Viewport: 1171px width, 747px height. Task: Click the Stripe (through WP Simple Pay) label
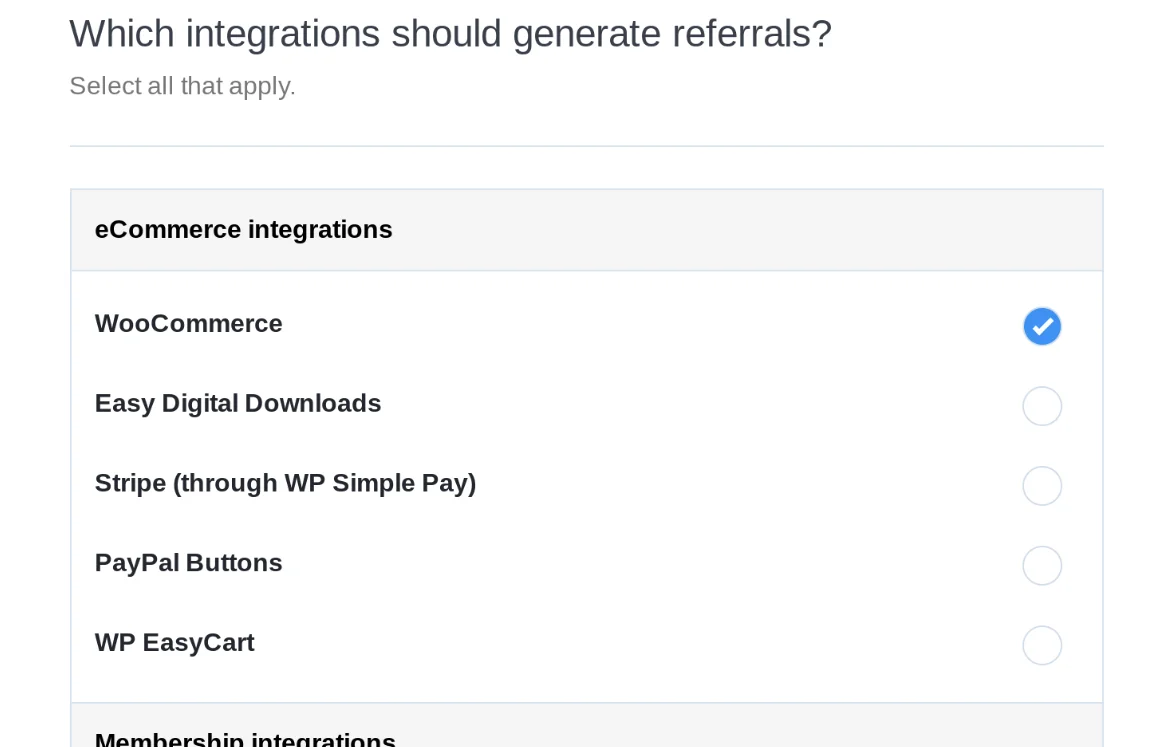285,483
